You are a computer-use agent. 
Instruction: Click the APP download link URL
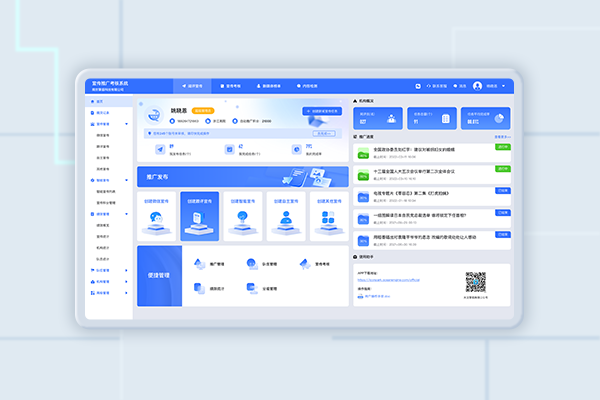click(390, 279)
